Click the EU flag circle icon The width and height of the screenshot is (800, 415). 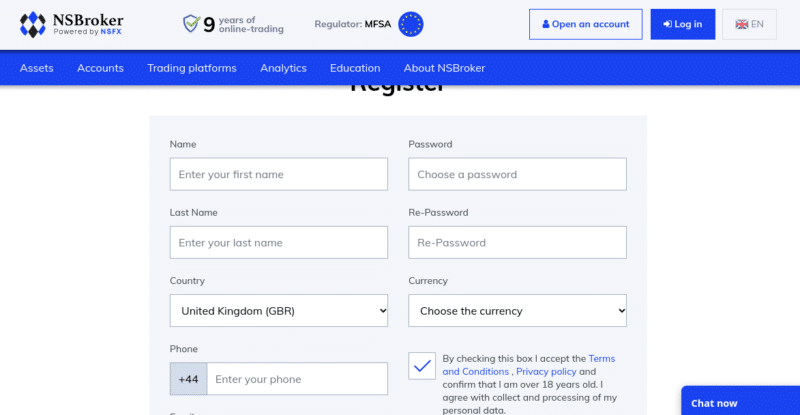point(411,24)
